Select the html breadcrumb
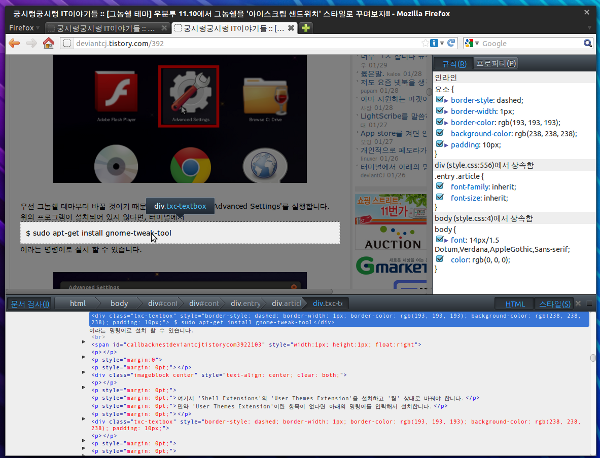Viewport: 600px width, 458px height. coord(78,303)
